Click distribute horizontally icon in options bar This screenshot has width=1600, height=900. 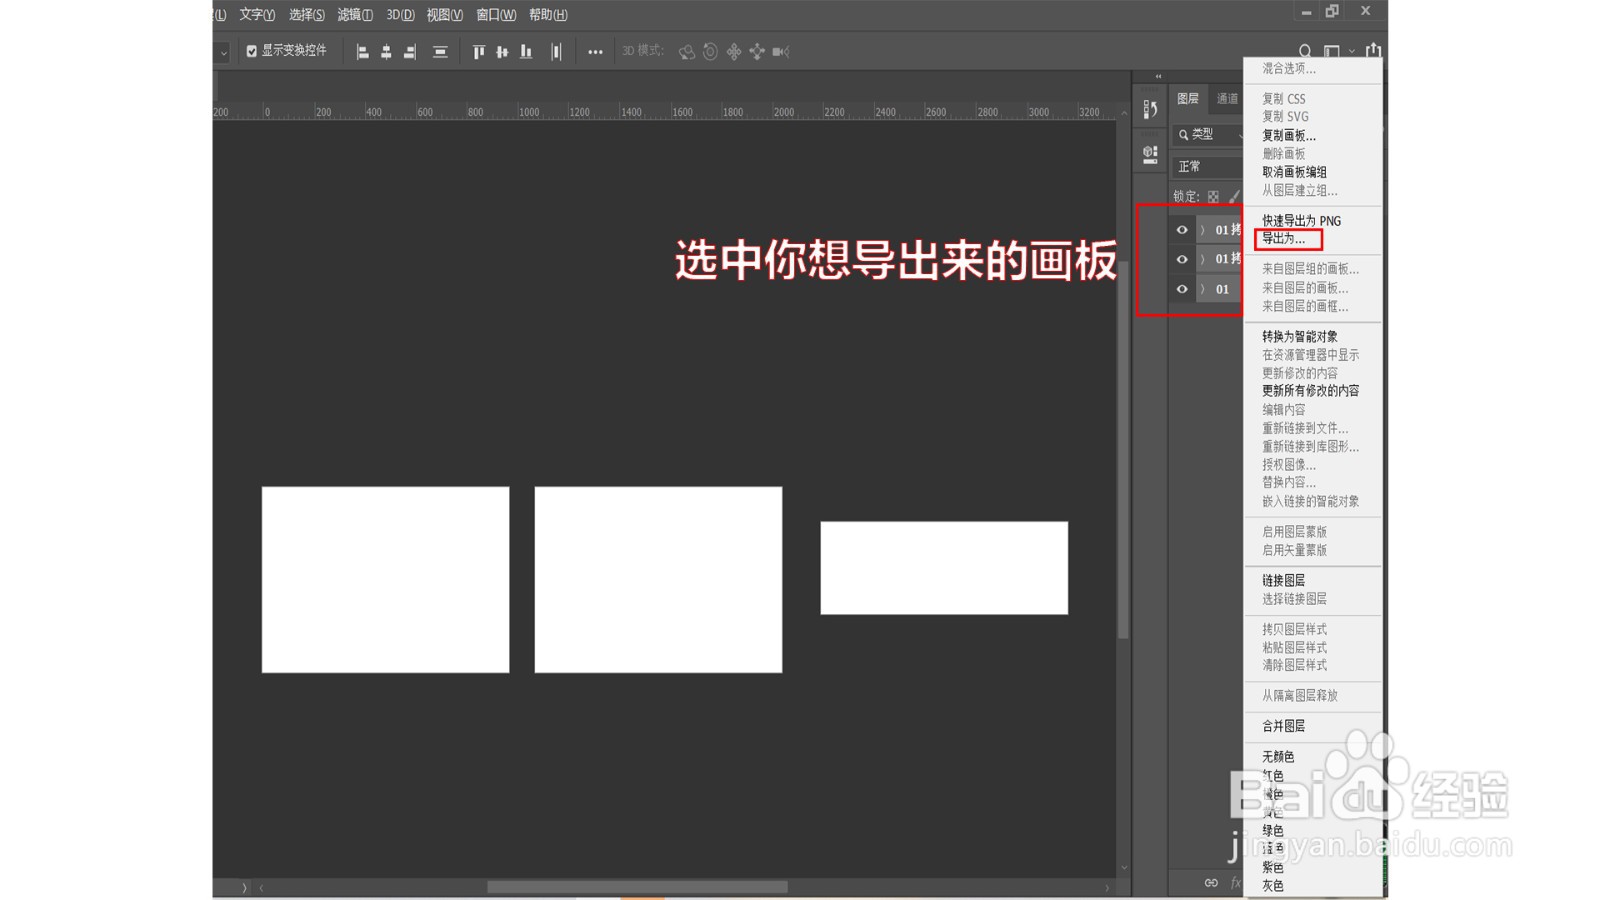pos(556,52)
